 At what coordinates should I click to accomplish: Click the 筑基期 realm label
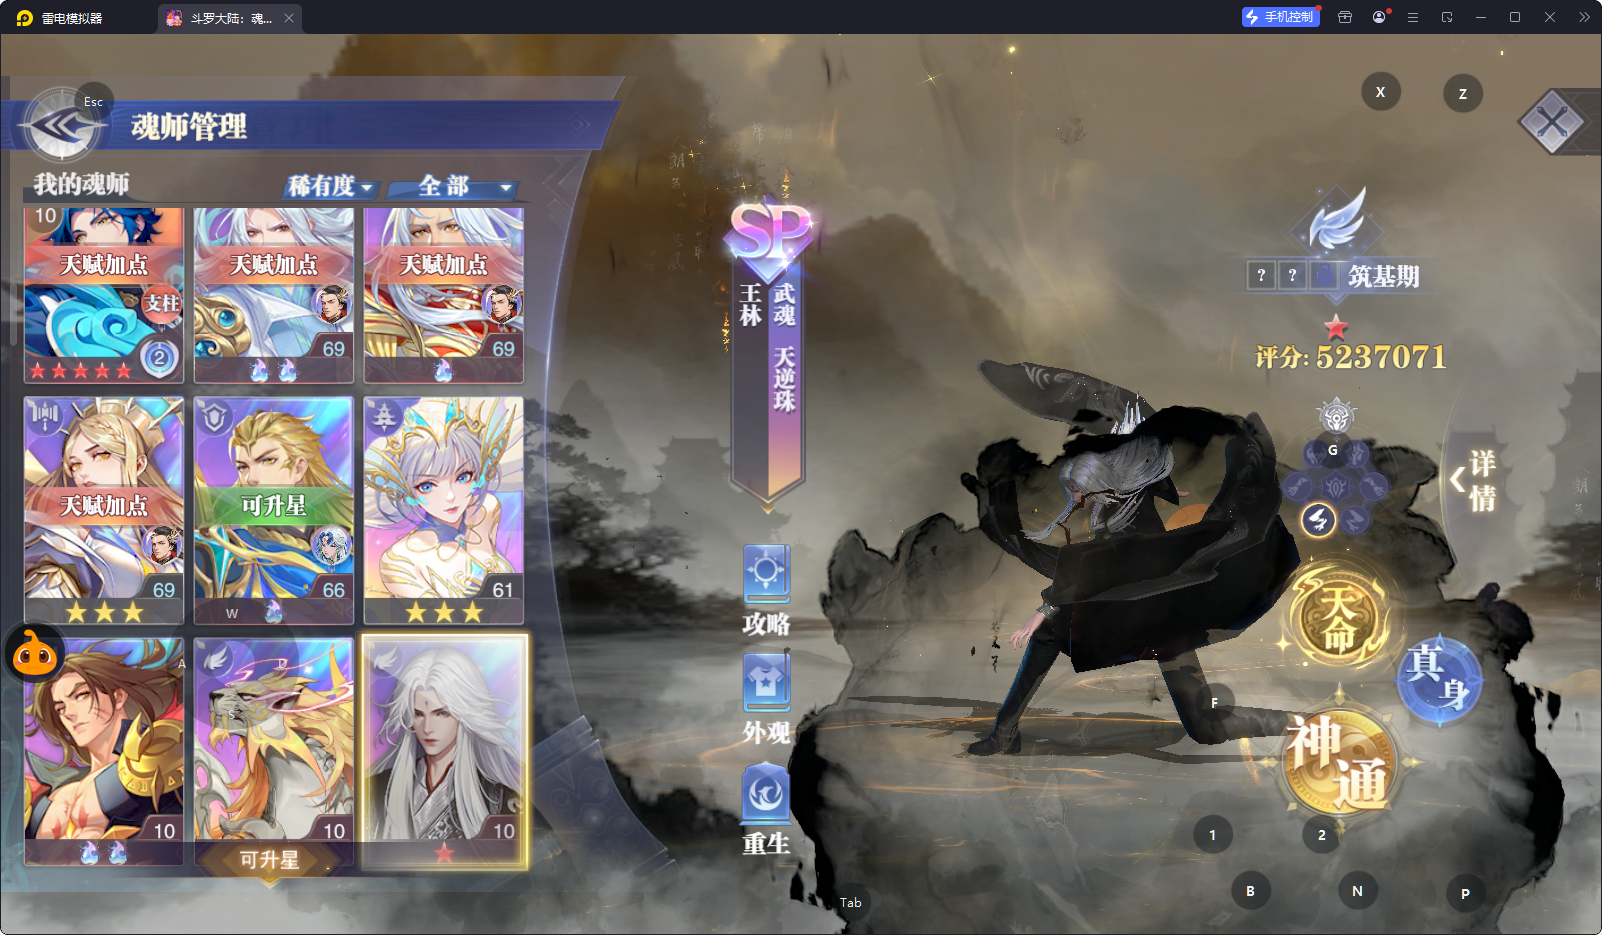pyautogui.click(x=1384, y=276)
